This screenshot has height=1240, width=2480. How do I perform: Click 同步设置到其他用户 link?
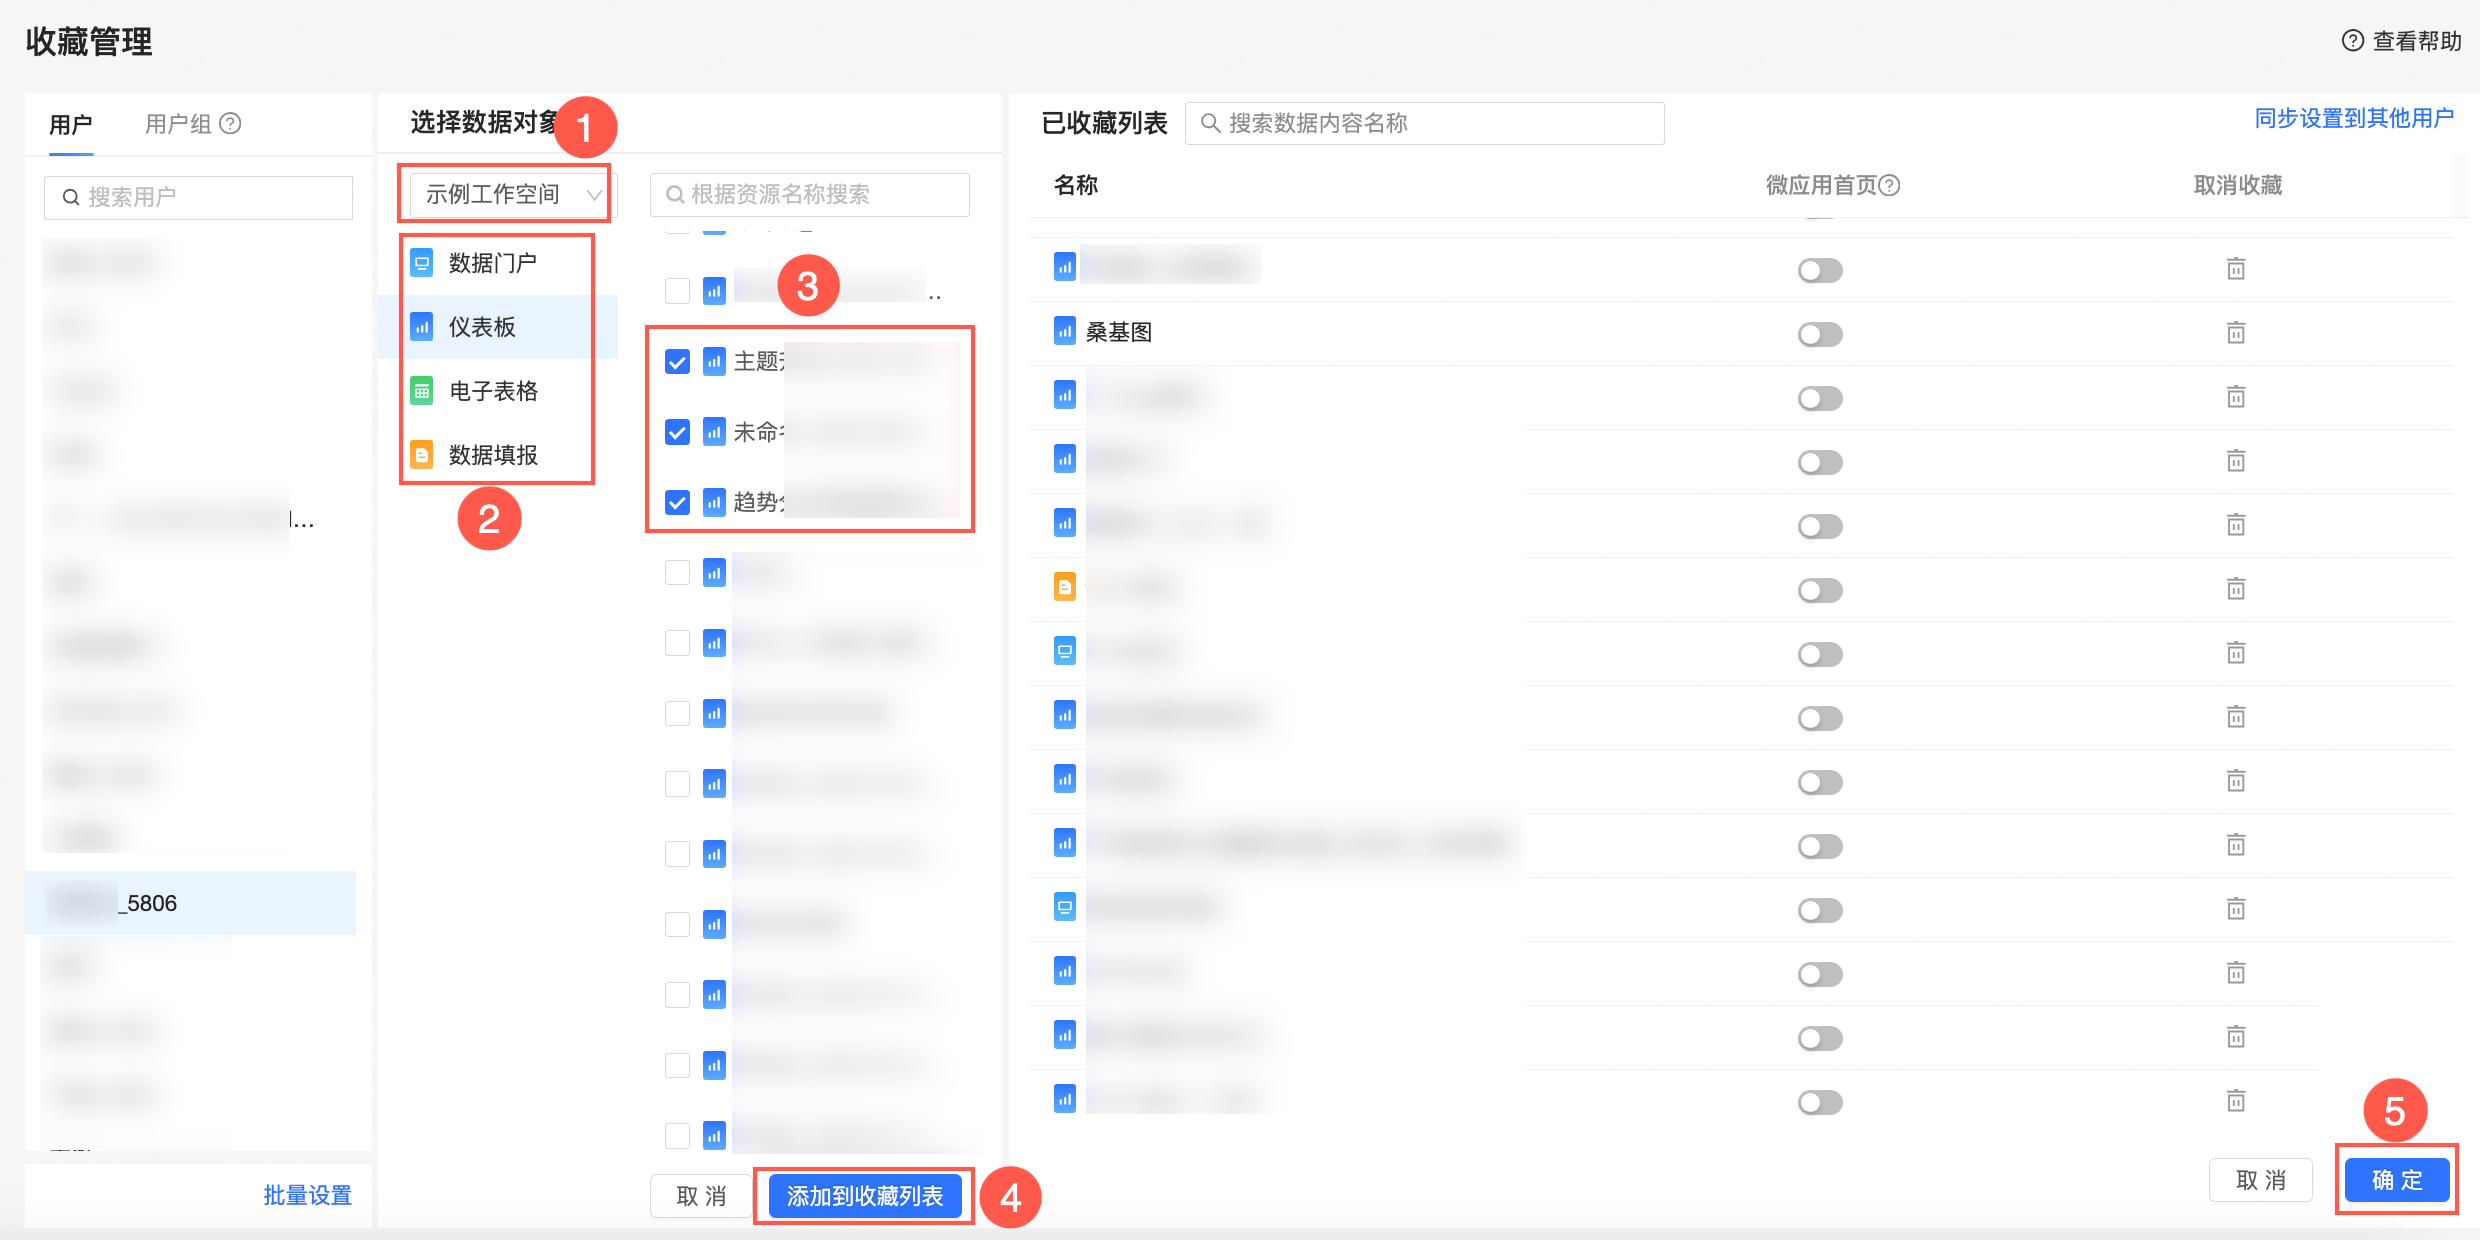[2354, 118]
